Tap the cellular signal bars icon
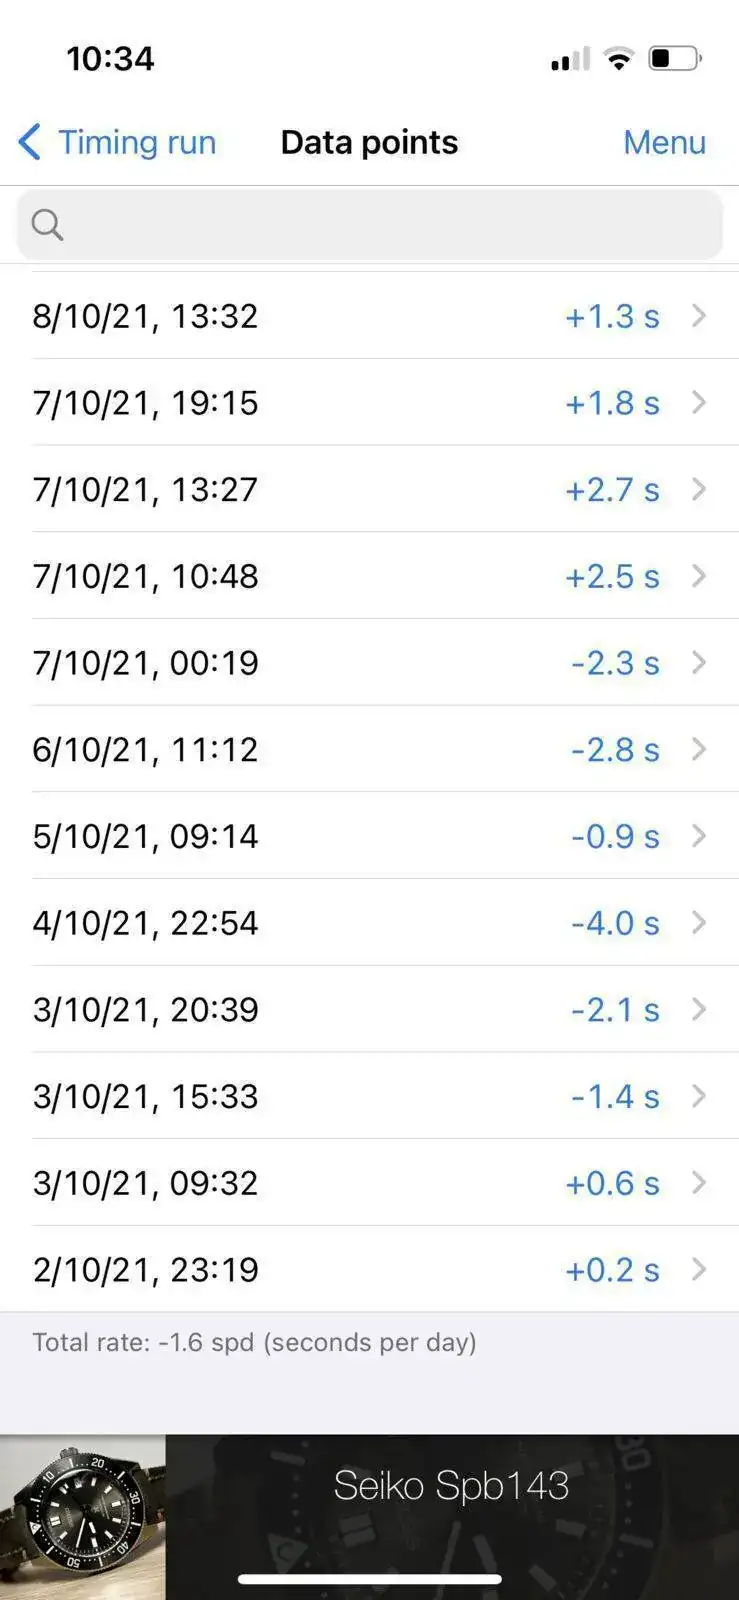 [571, 59]
